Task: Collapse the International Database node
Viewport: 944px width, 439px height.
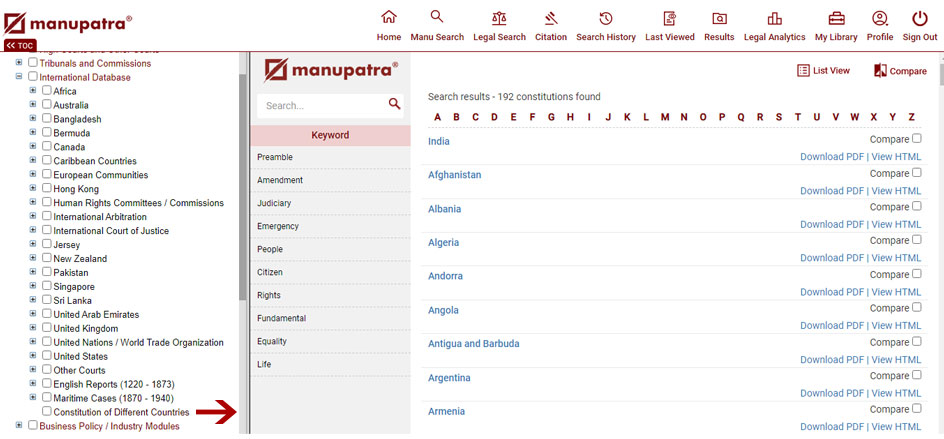Action: pyautogui.click(x=19, y=76)
